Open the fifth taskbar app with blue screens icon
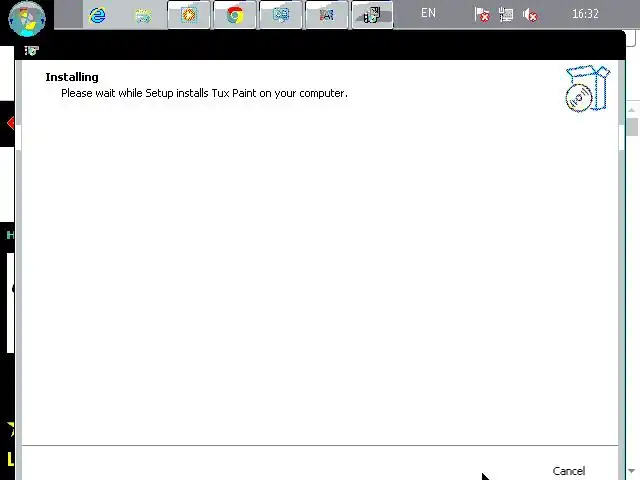The height and width of the screenshot is (480, 640). click(281, 15)
